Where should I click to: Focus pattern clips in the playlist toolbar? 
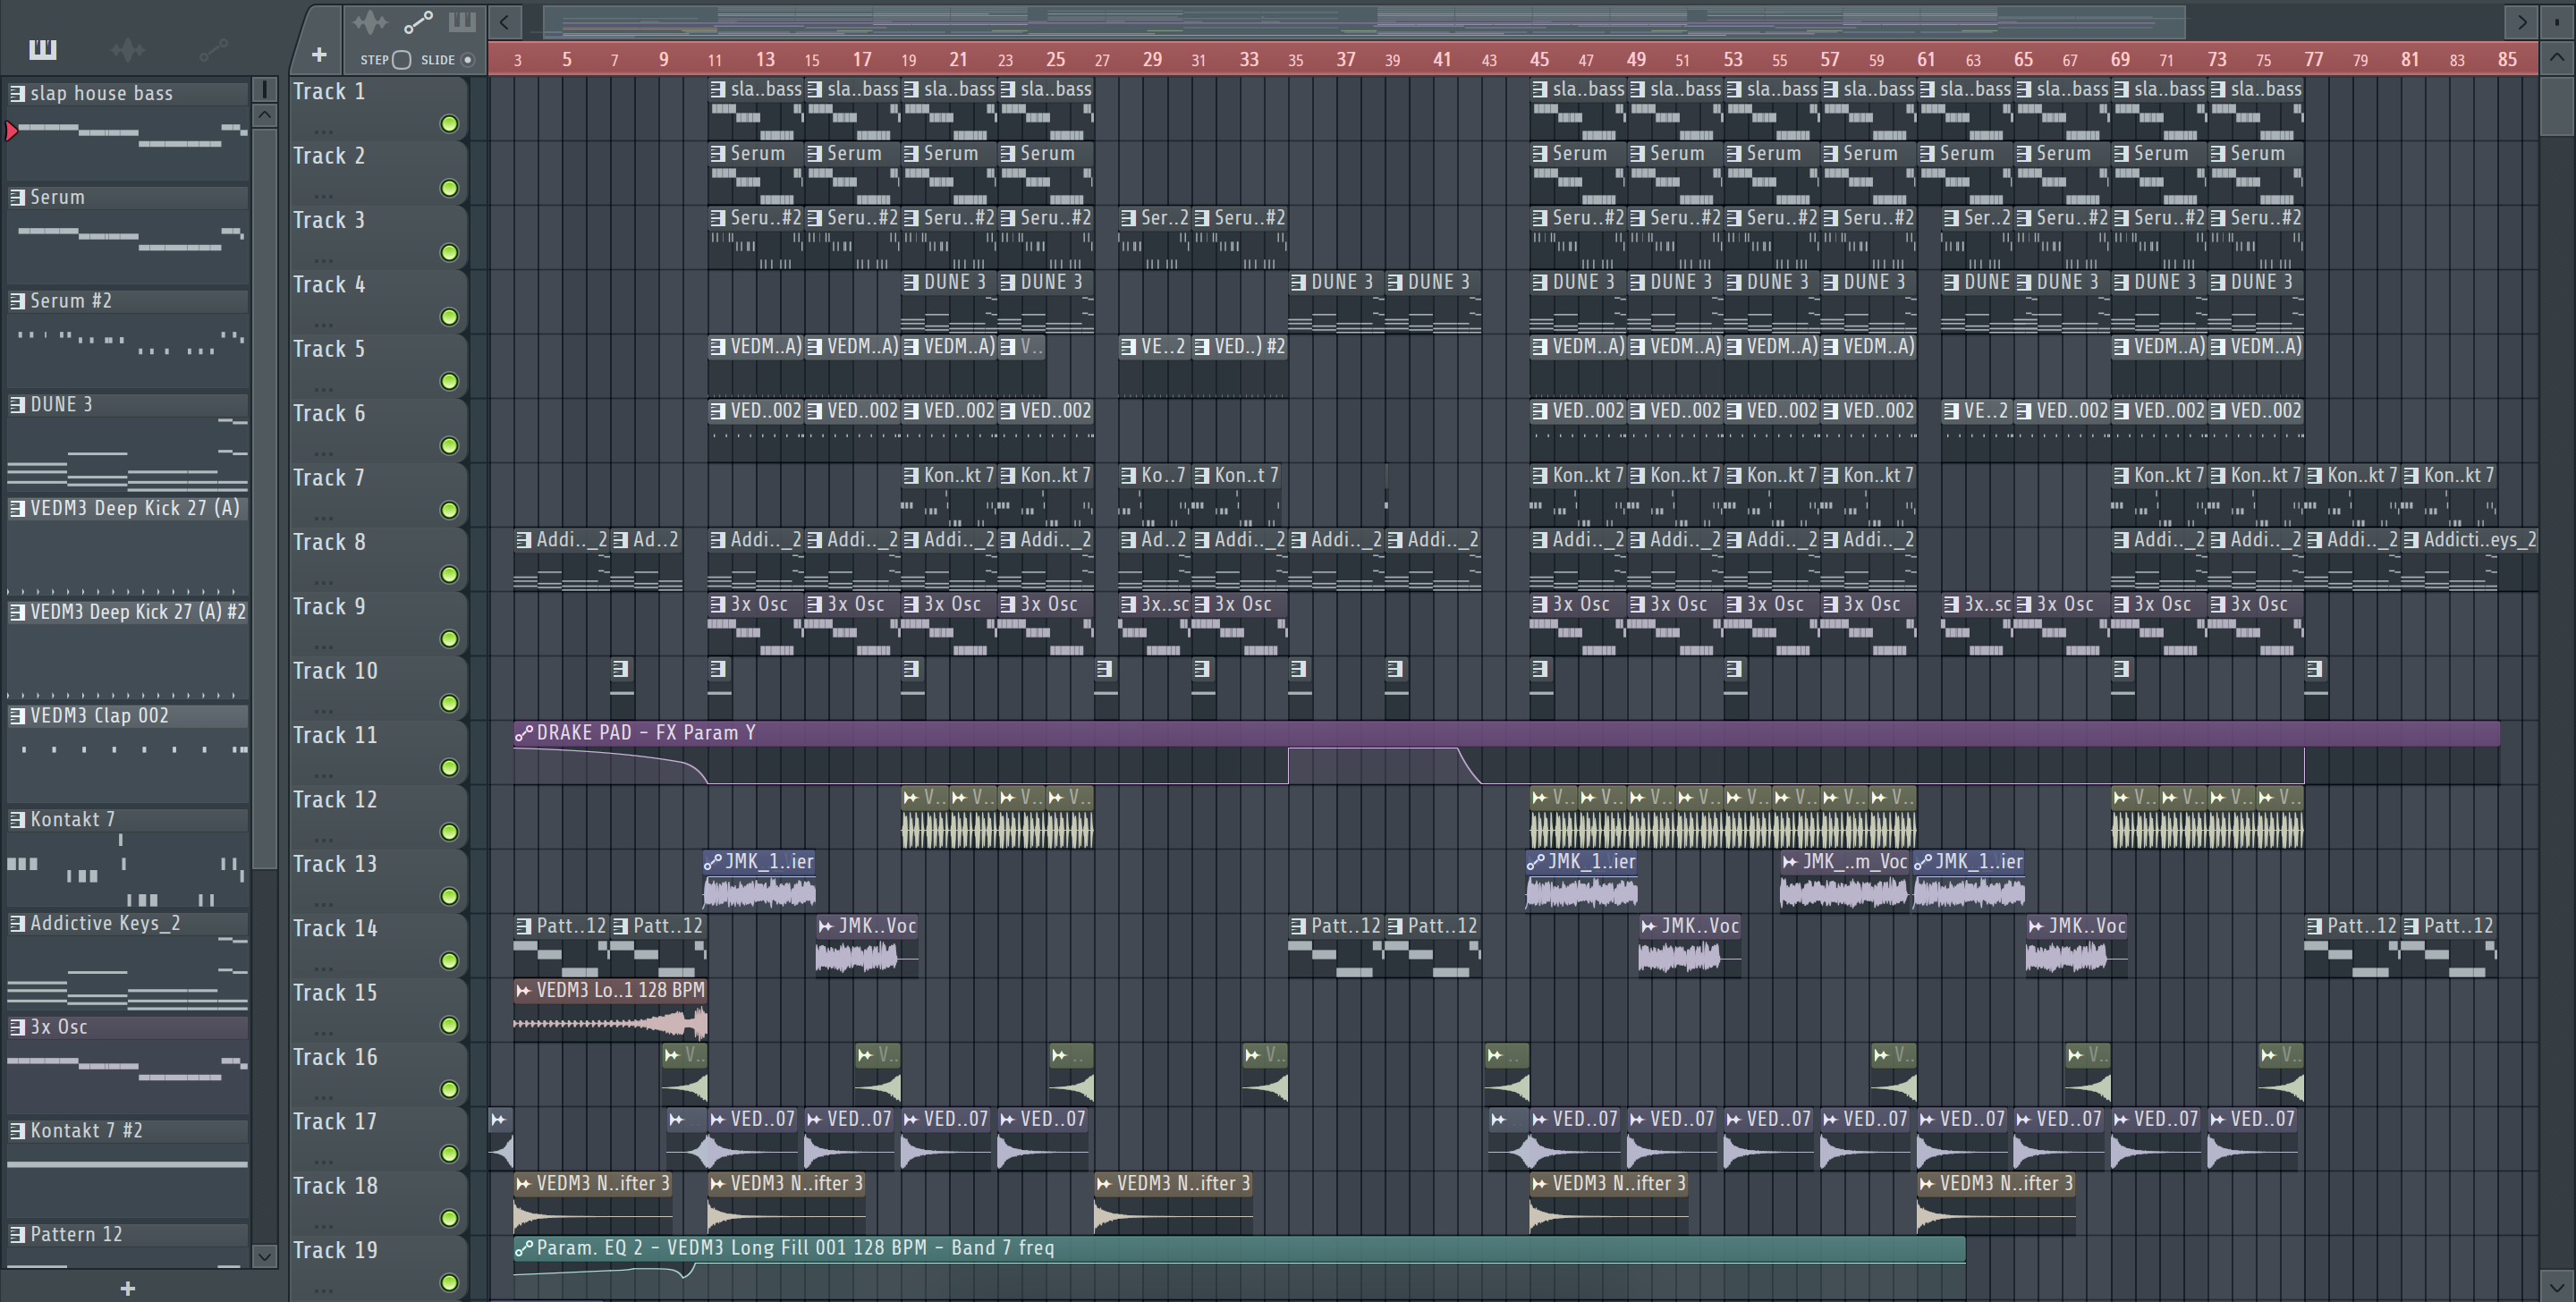tap(462, 22)
